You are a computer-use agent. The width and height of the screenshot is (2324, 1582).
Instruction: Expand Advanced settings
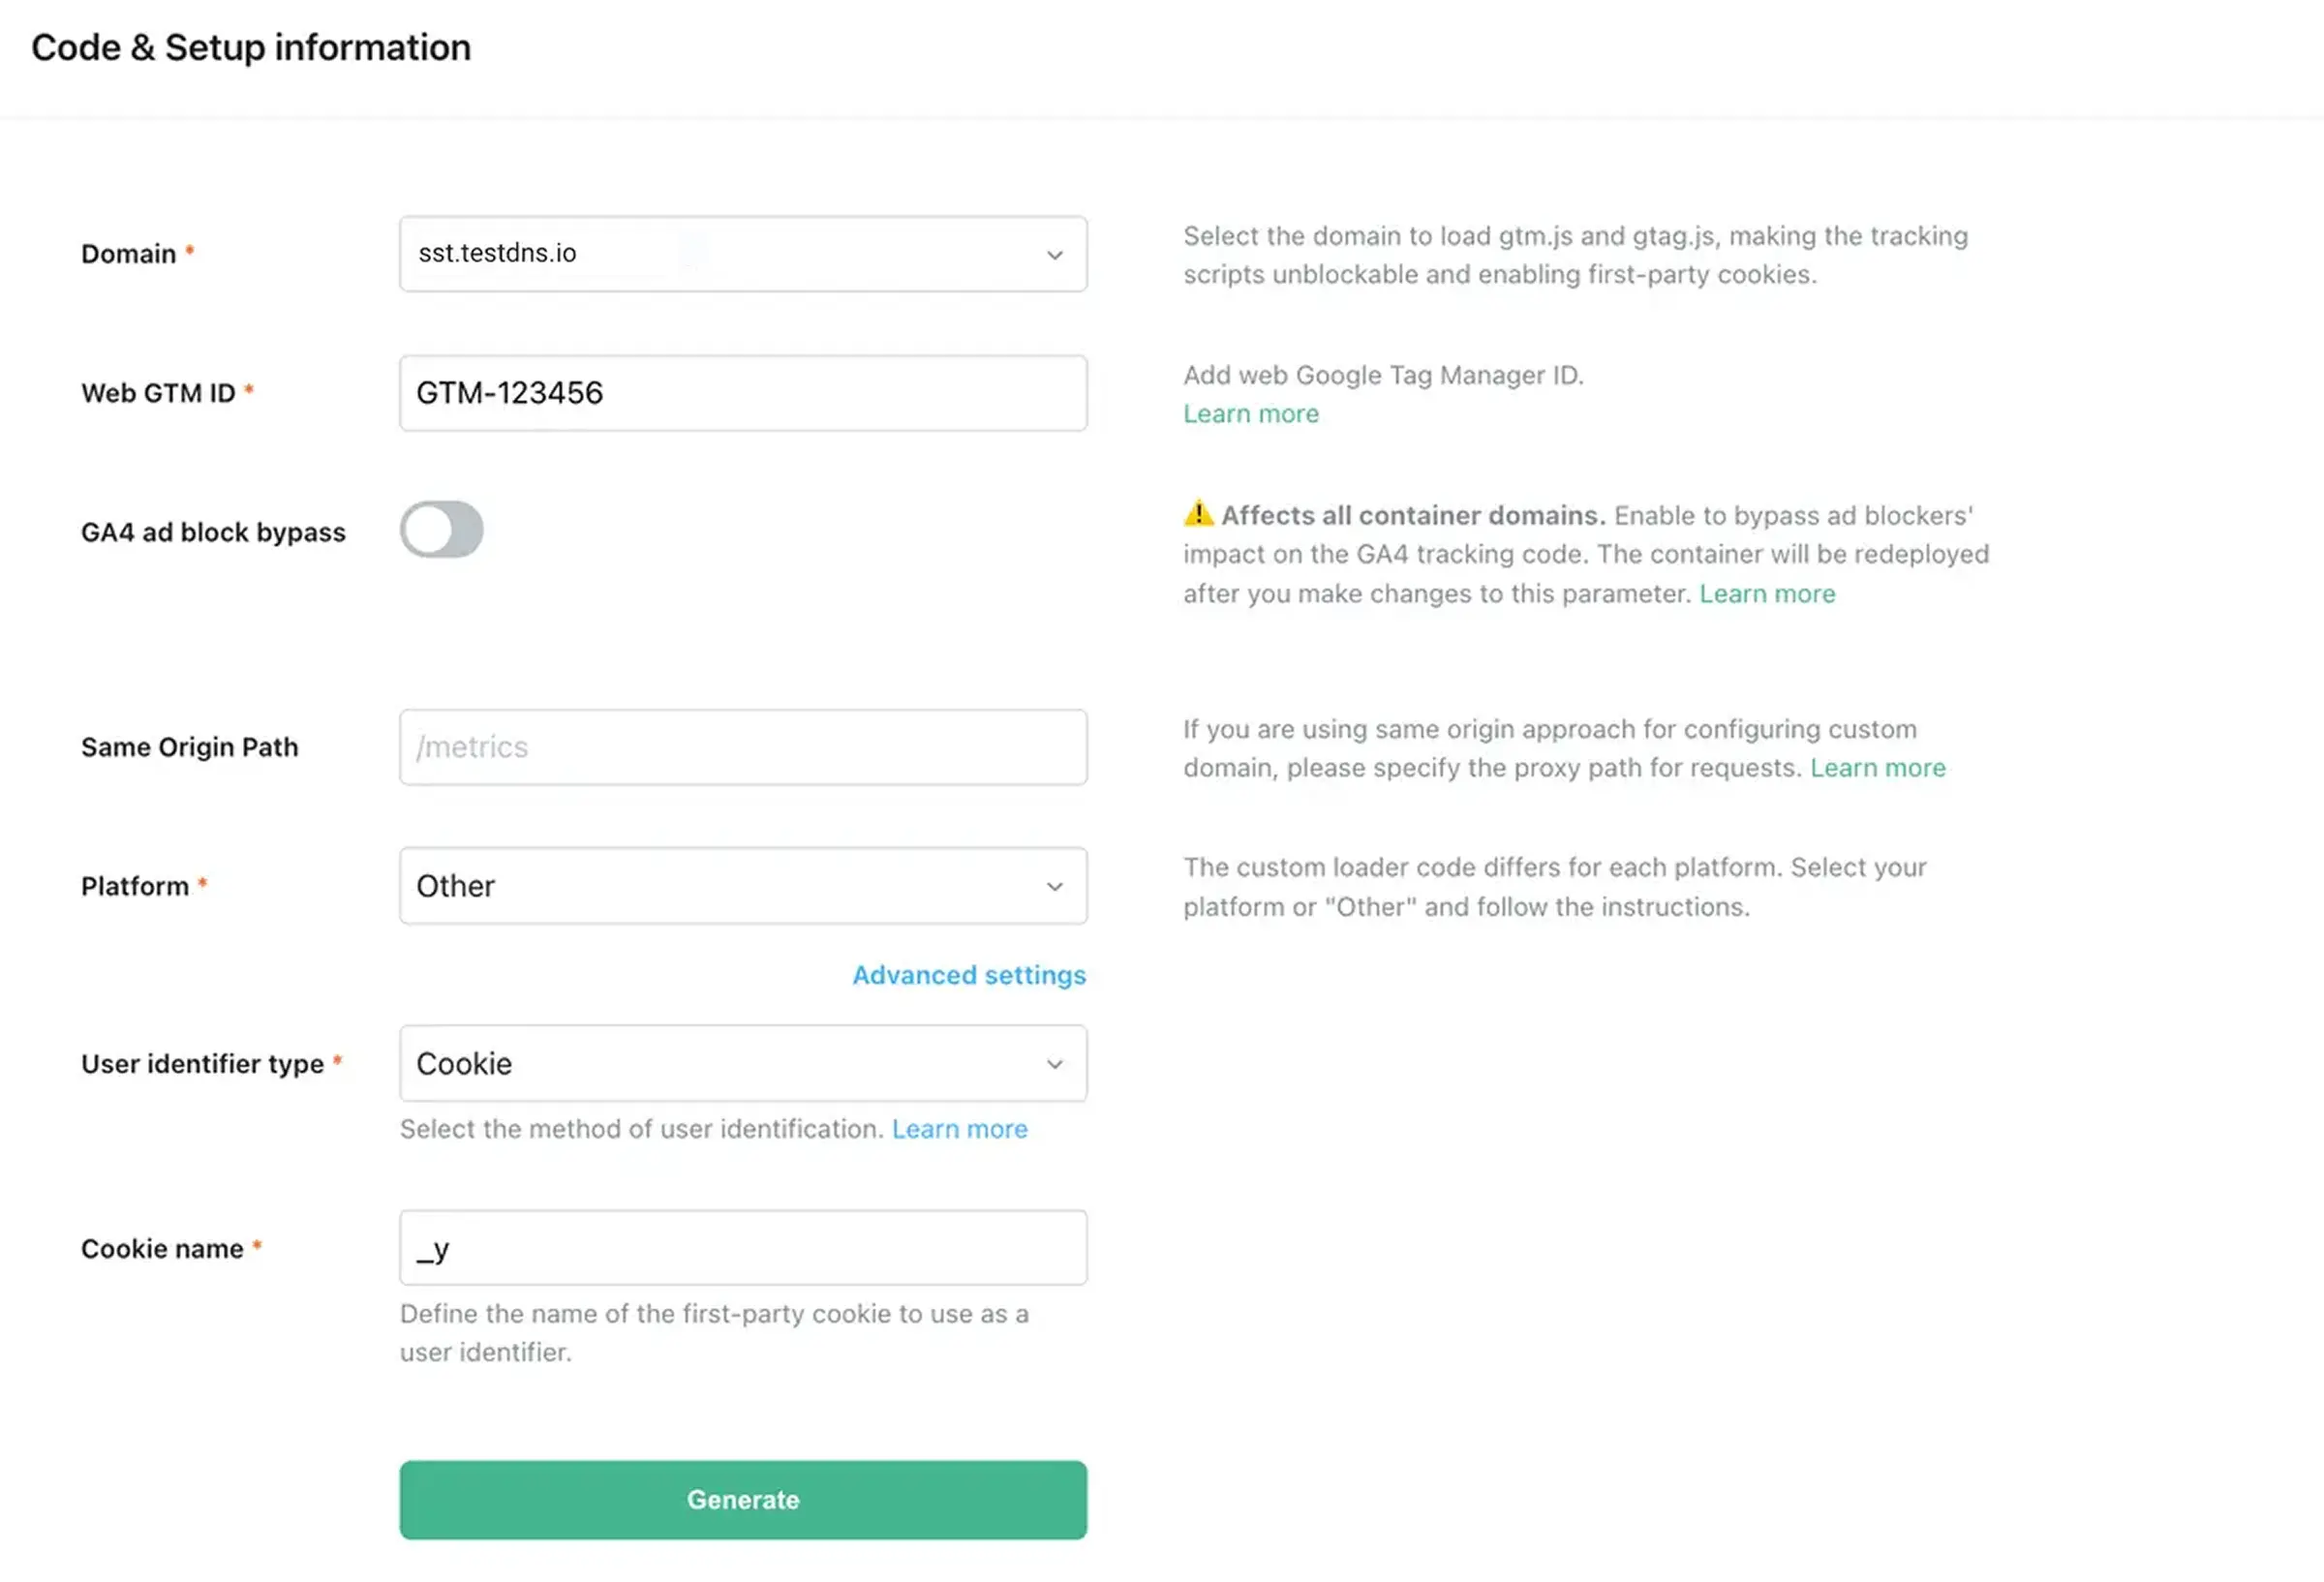pyautogui.click(x=968, y=975)
